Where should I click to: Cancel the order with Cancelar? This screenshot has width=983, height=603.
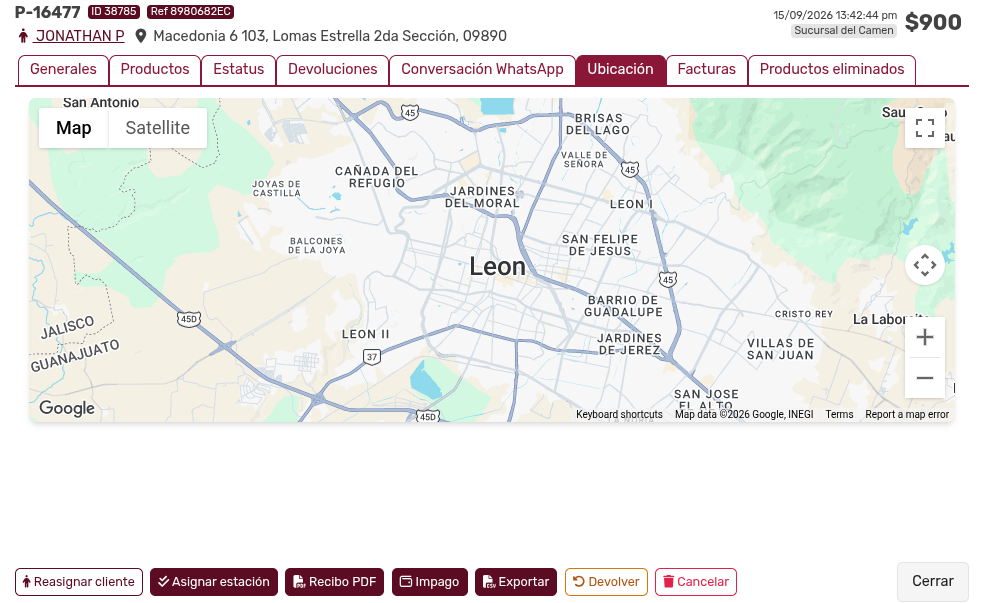click(x=696, y=582)
